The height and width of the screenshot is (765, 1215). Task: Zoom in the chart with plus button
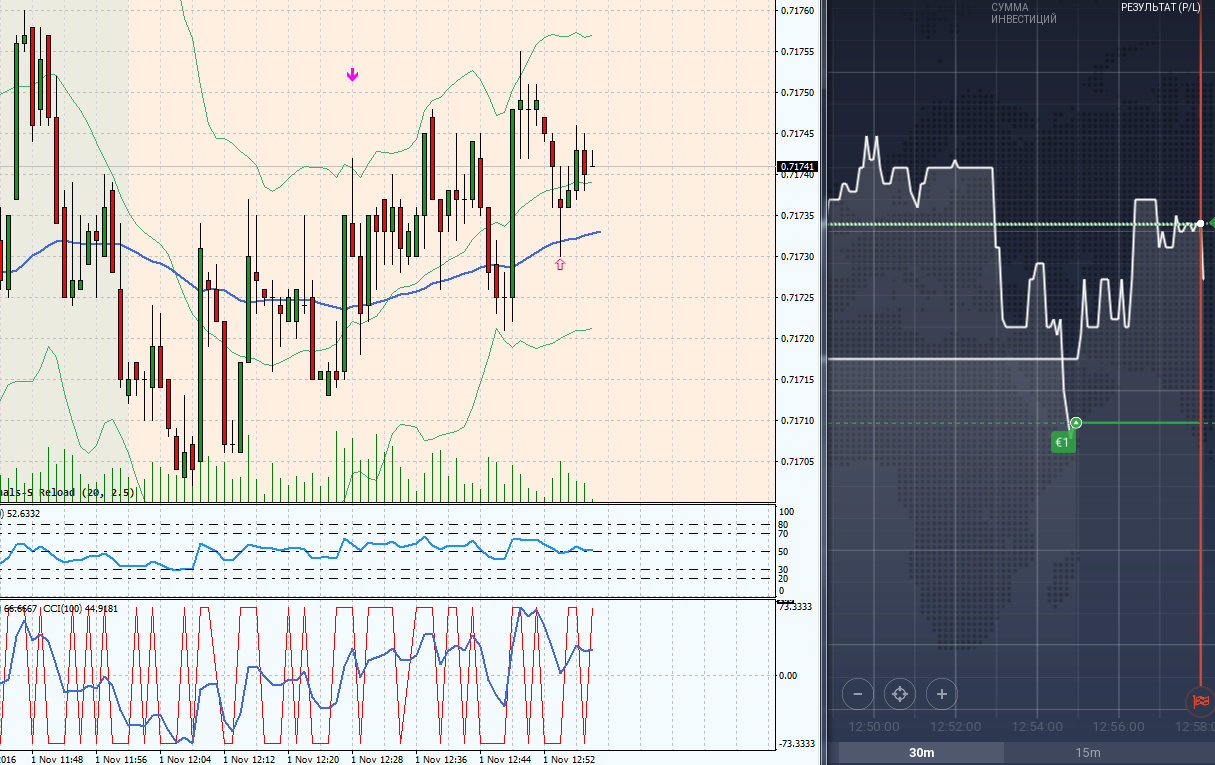(941, 693)
